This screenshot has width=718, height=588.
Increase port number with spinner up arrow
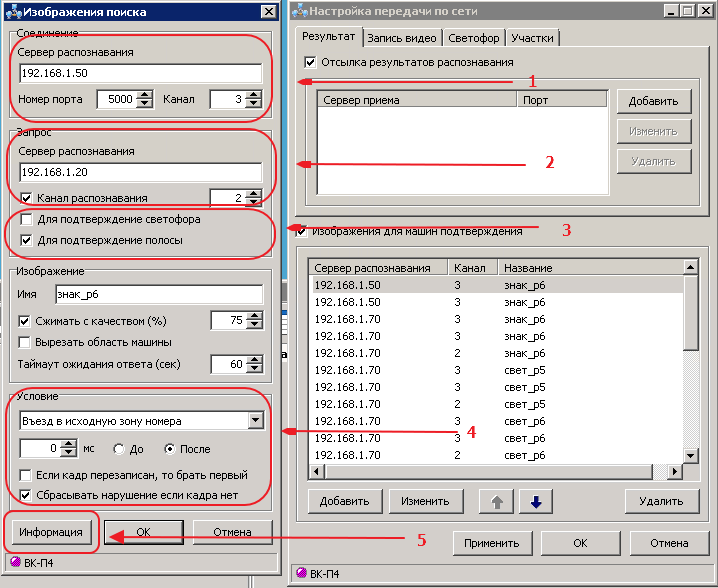pyautogui.click(x=144, y=95)
